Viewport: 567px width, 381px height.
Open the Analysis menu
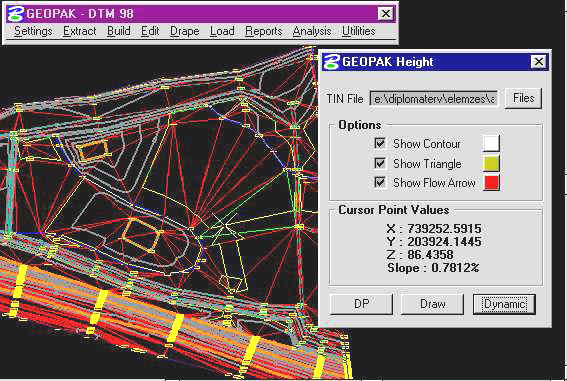click(x=312, y=31)
